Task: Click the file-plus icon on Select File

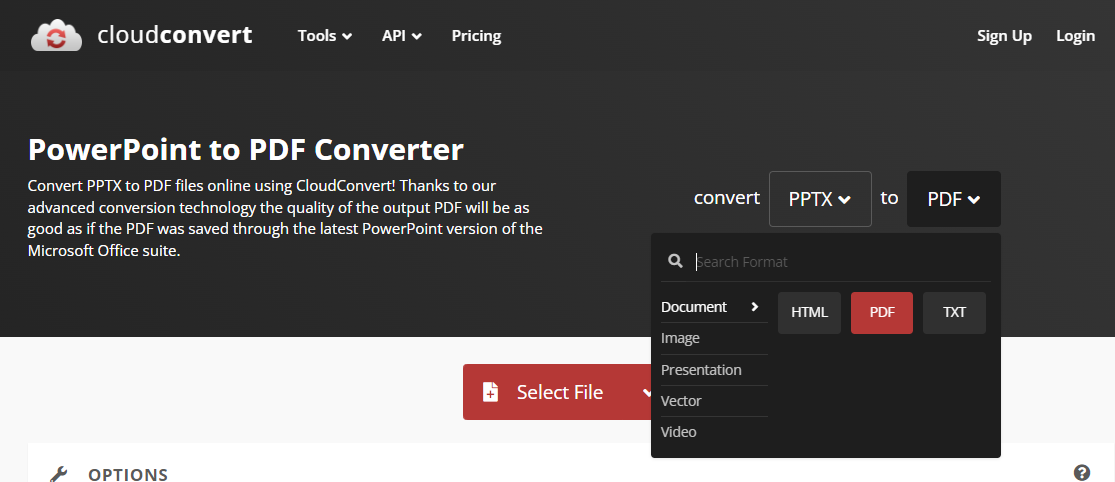Action: tap(491, 392)
